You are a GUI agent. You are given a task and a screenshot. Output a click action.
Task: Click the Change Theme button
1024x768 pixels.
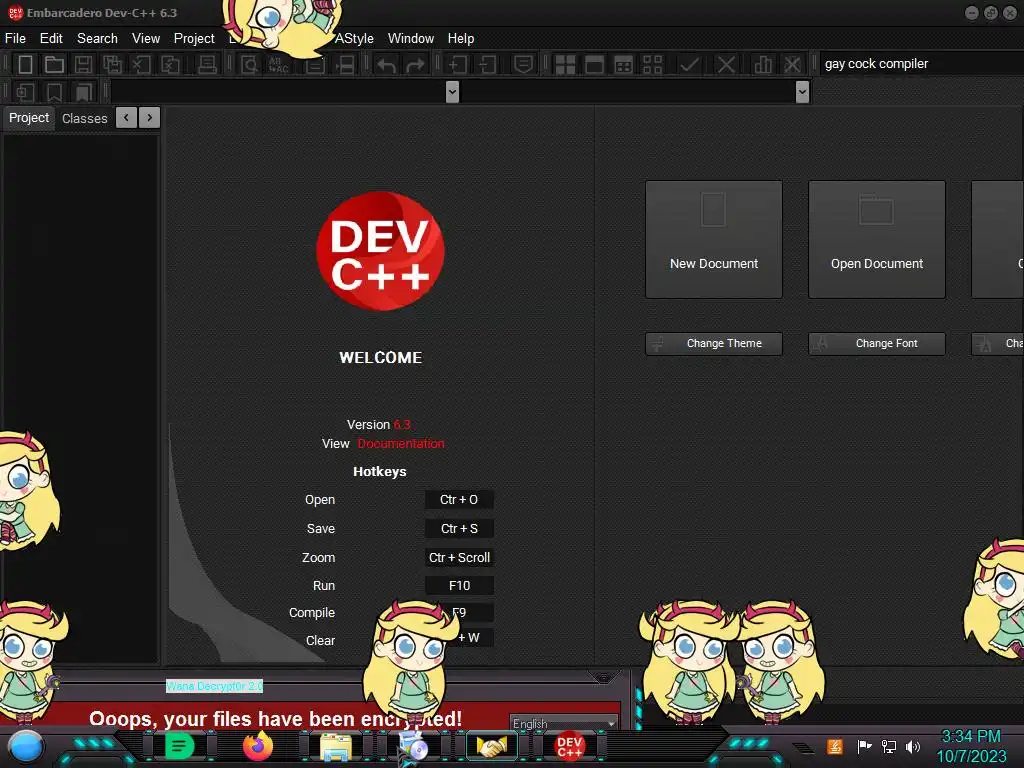tap(714, 344)
